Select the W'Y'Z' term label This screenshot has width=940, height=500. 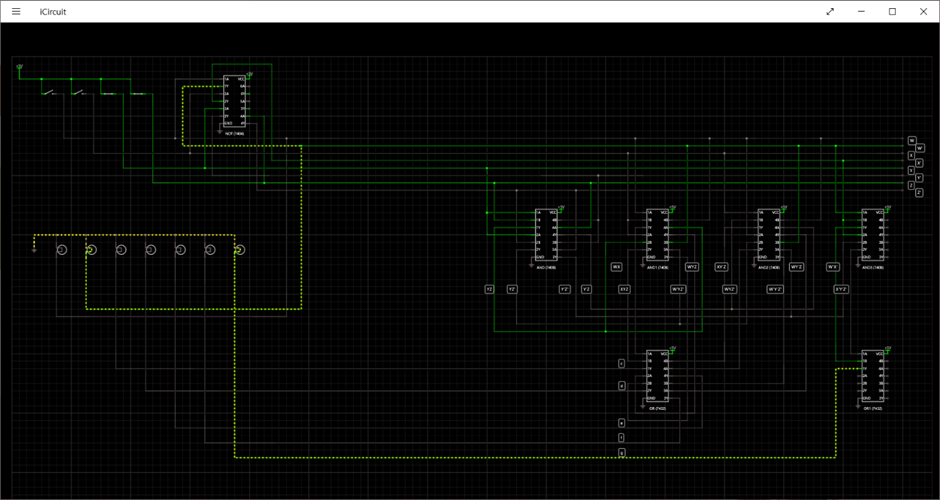point(776,289)
